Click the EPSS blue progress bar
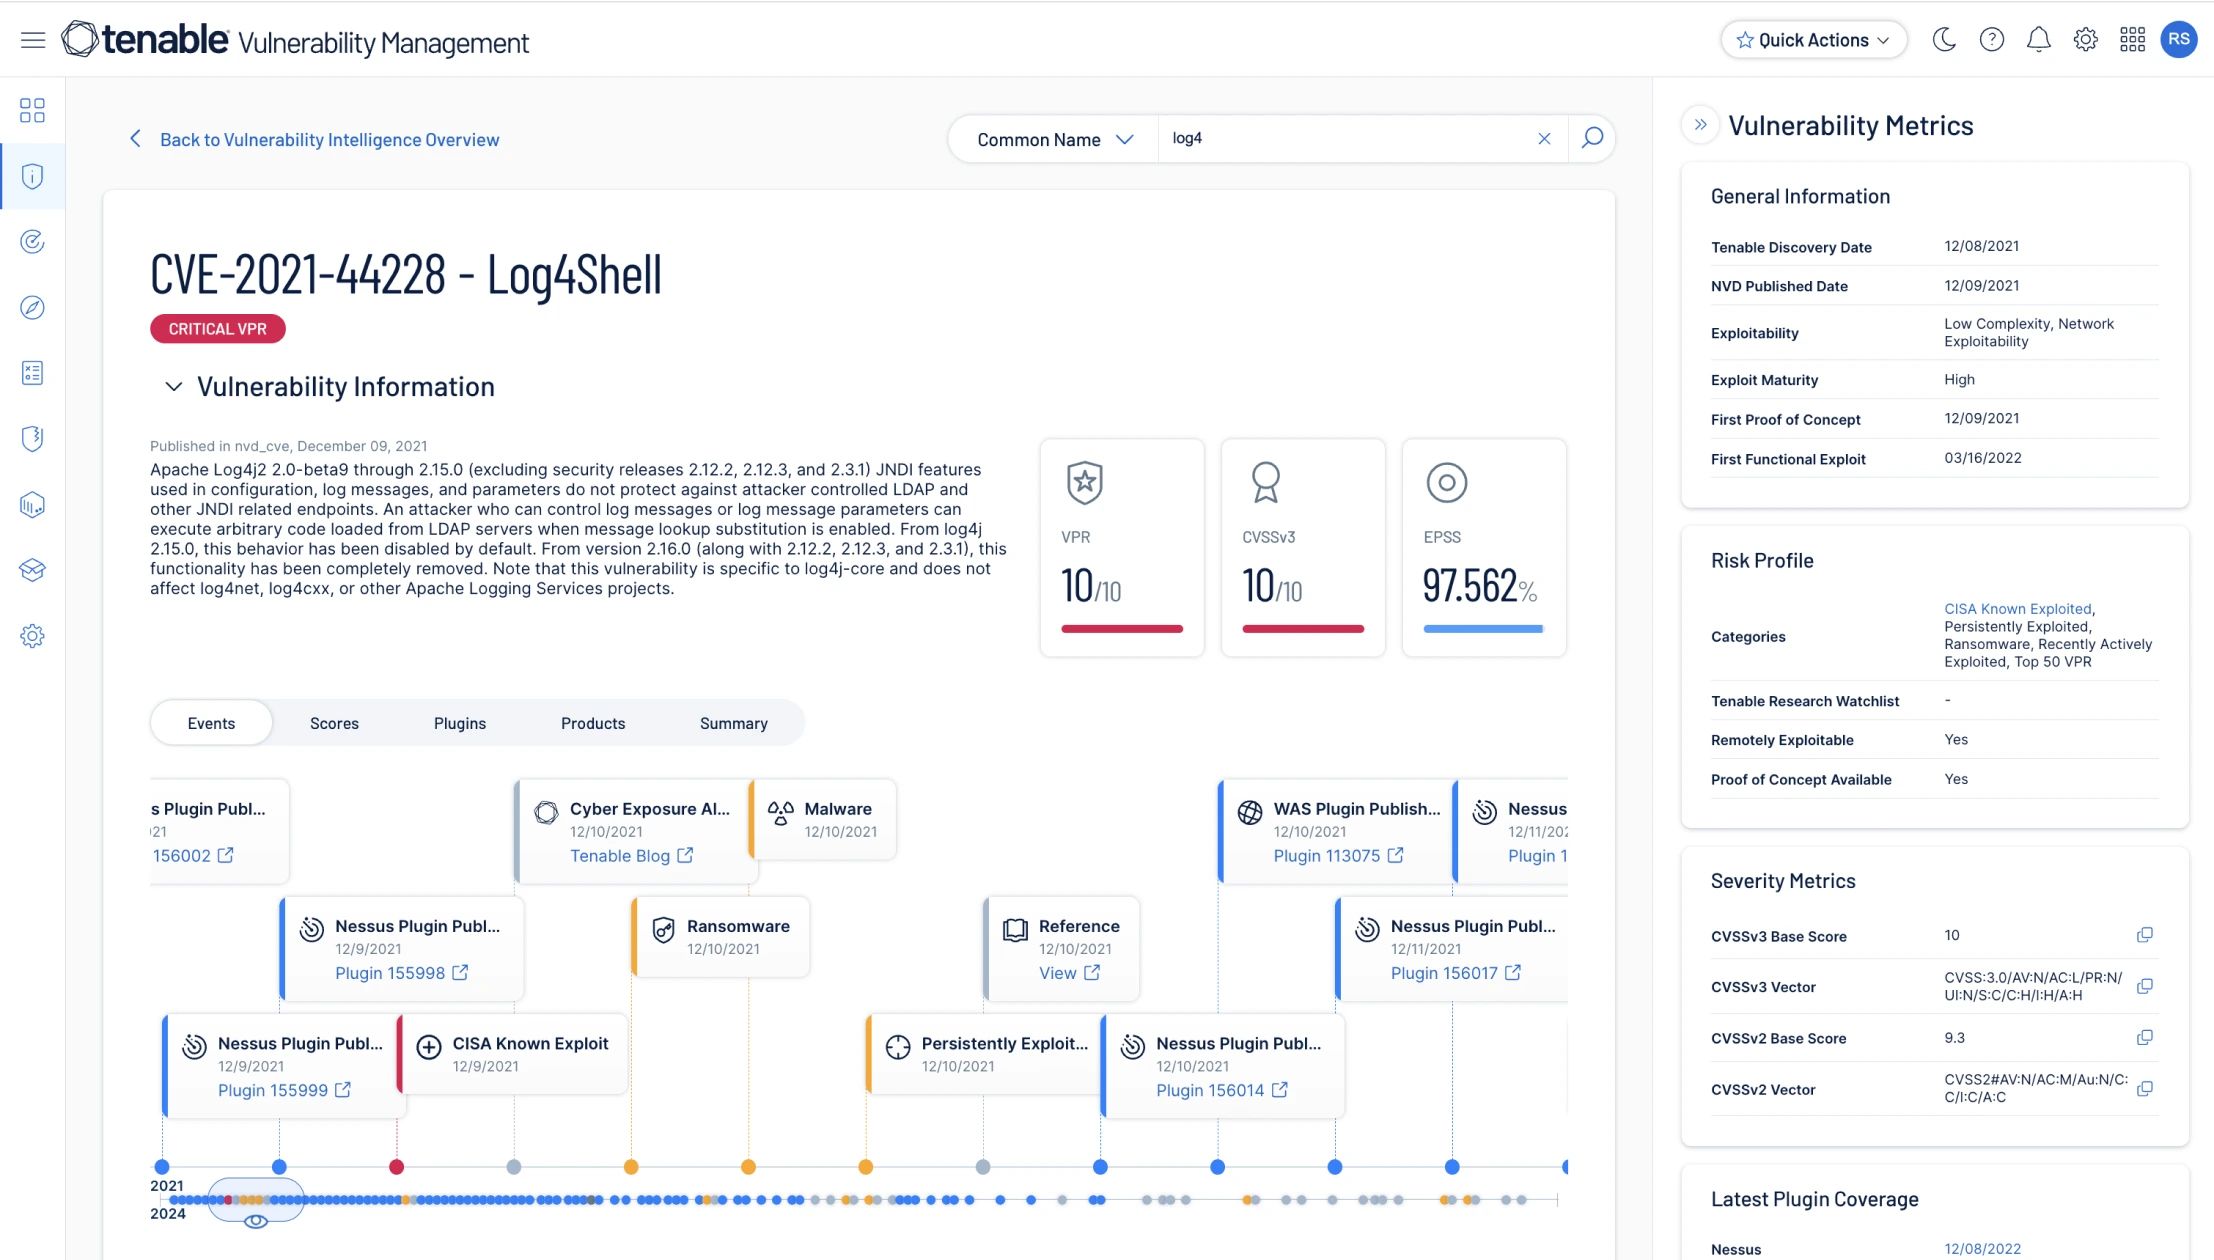 click(1484, 629)
